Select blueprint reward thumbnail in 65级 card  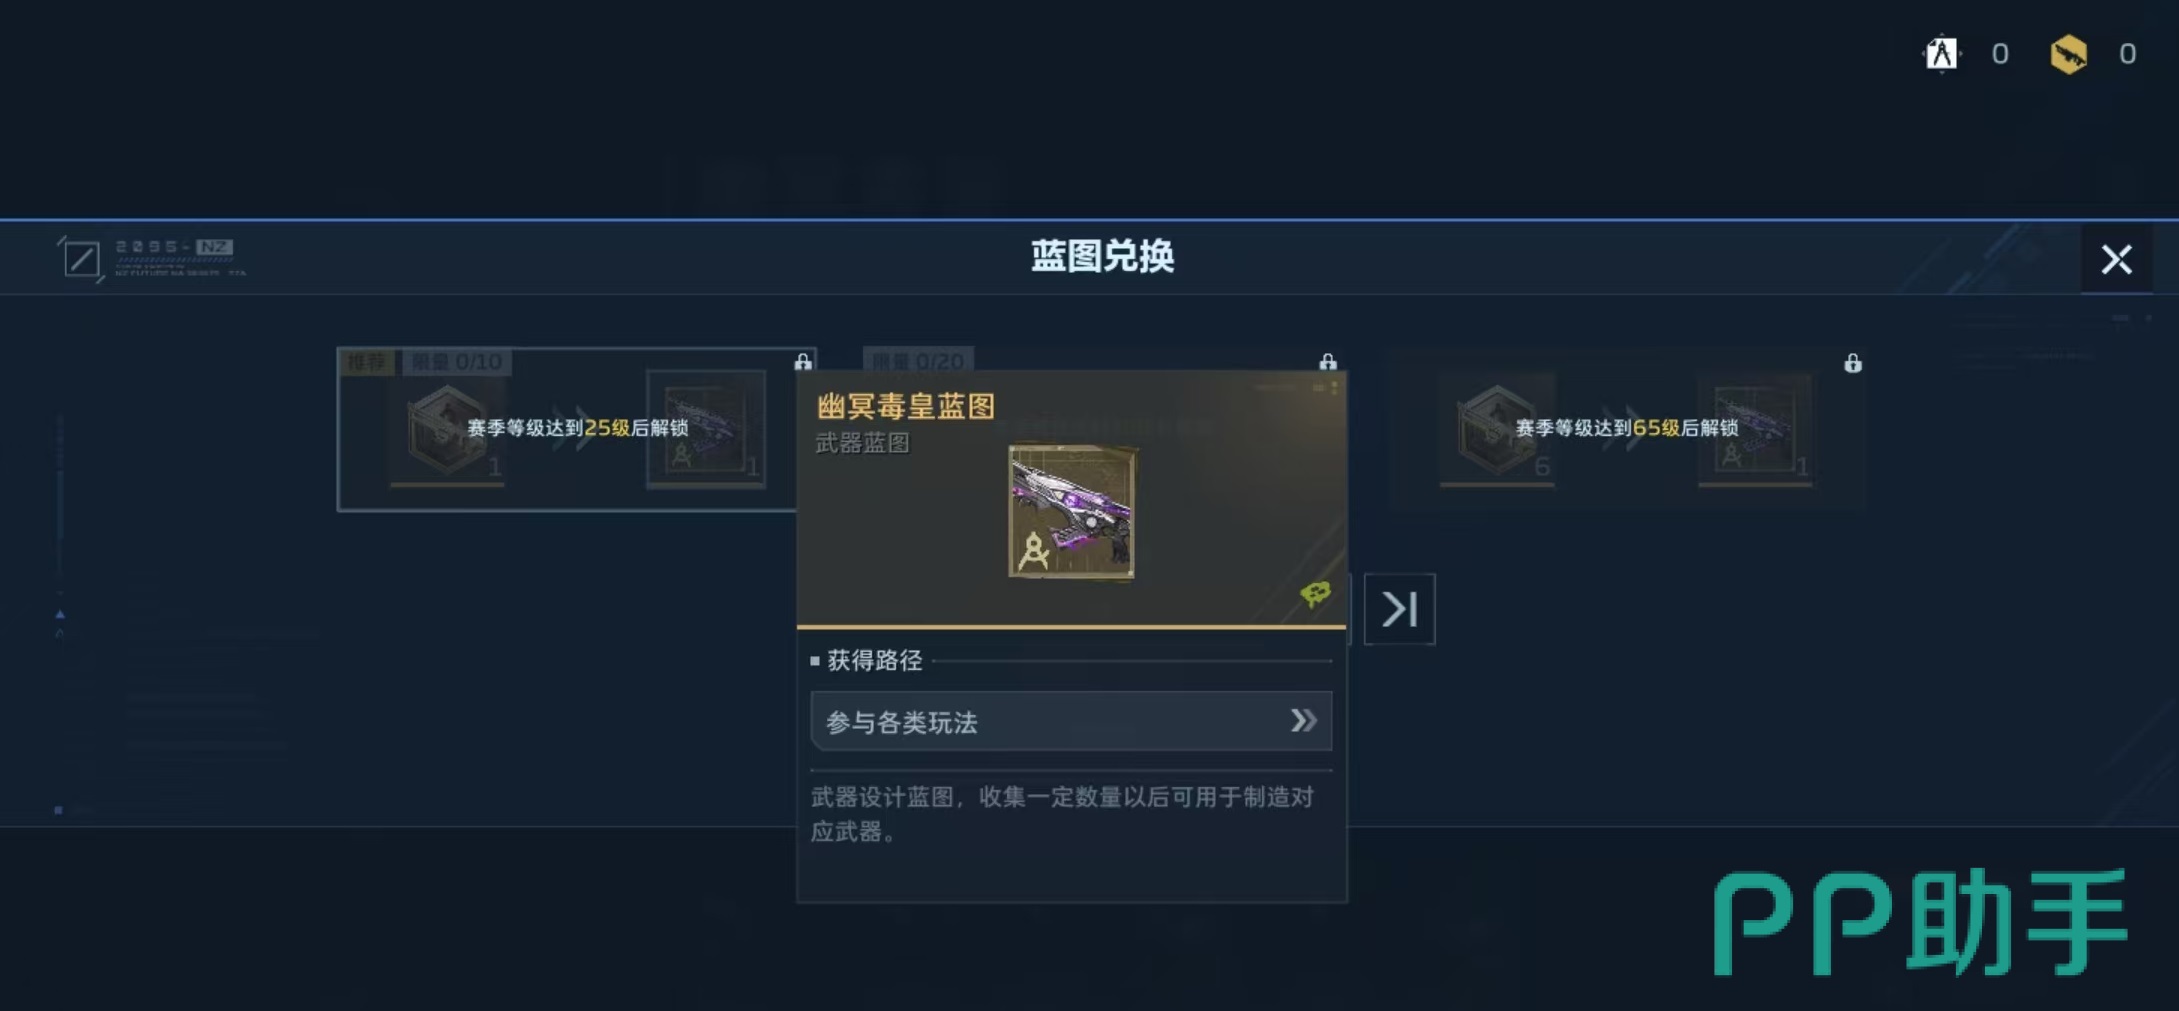tap(1755, 430)
